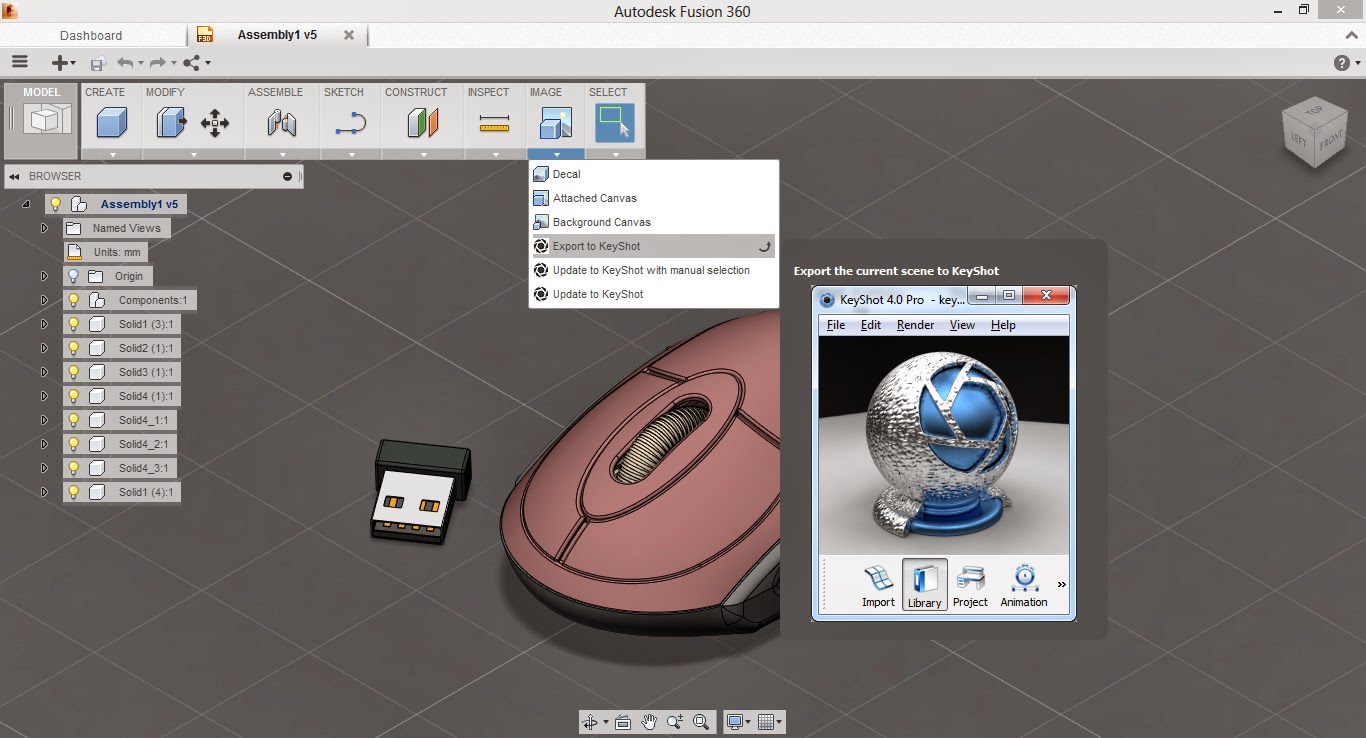Hide the Solid2 (1):1 body with its bulb
The width and height of the screenshot is (1366, 738).
point(71,347)
